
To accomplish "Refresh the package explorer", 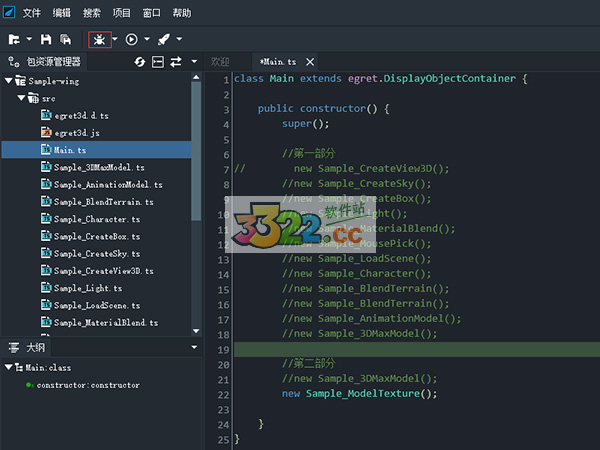I will pos(140,62).
